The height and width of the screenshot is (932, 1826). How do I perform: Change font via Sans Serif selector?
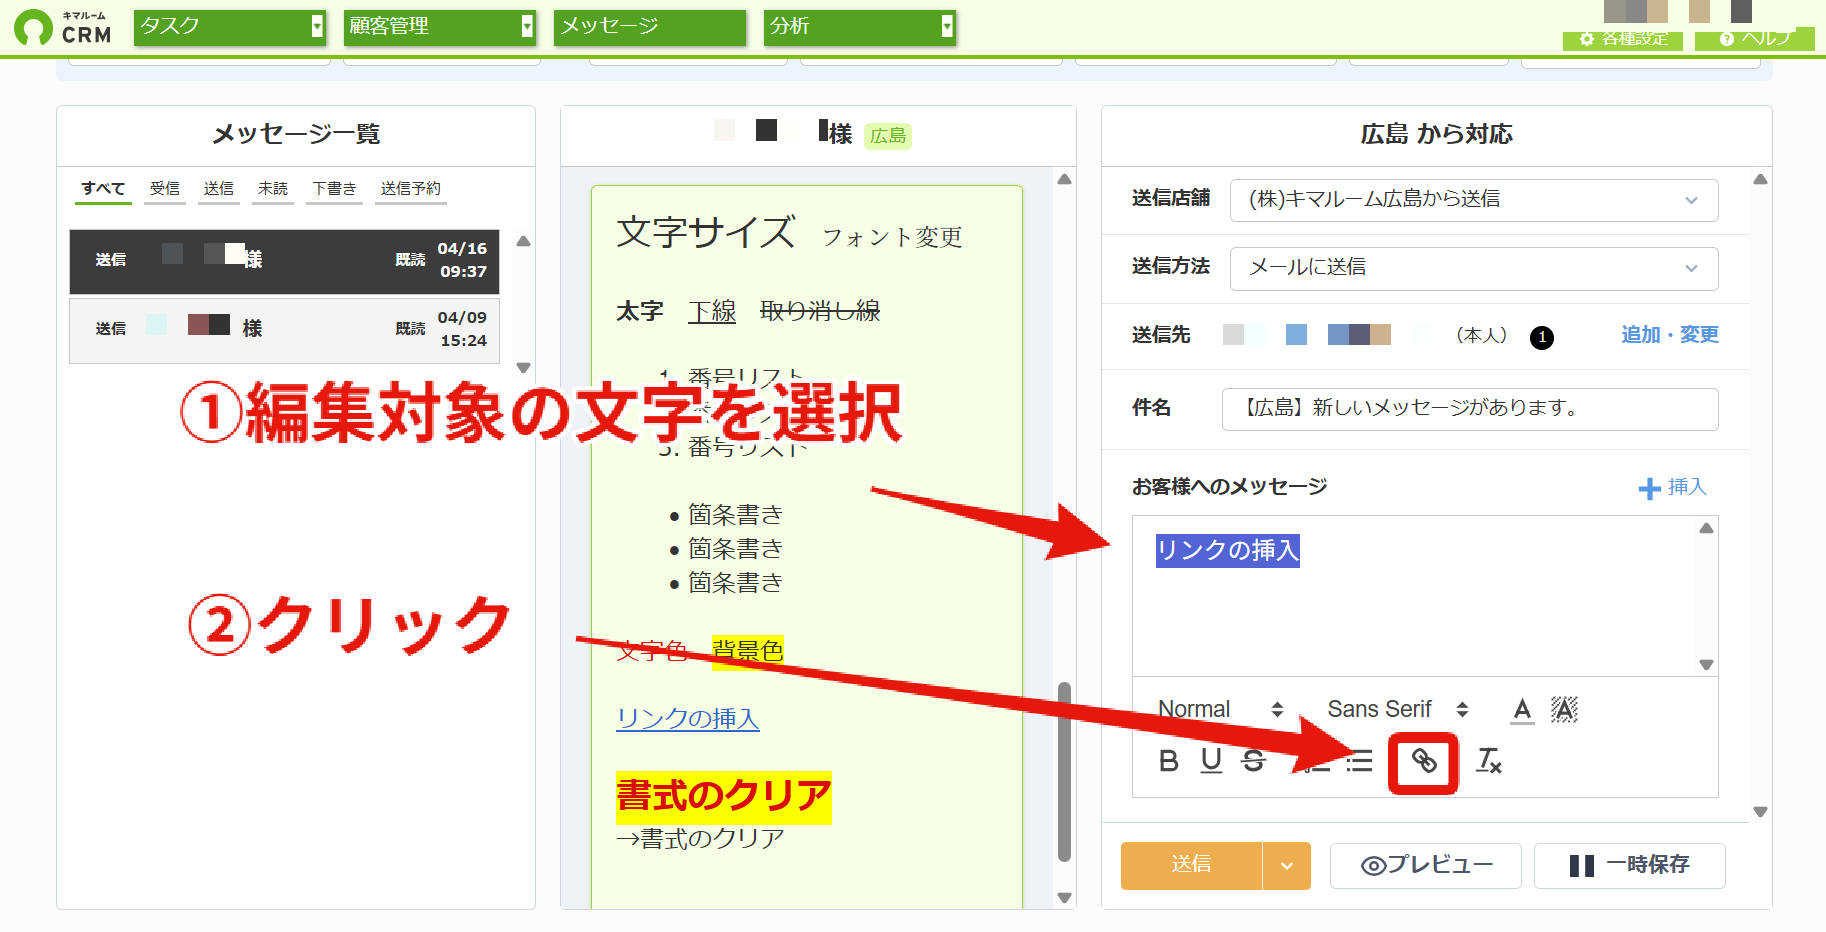pyautogui.click(x=1398, y=709)
